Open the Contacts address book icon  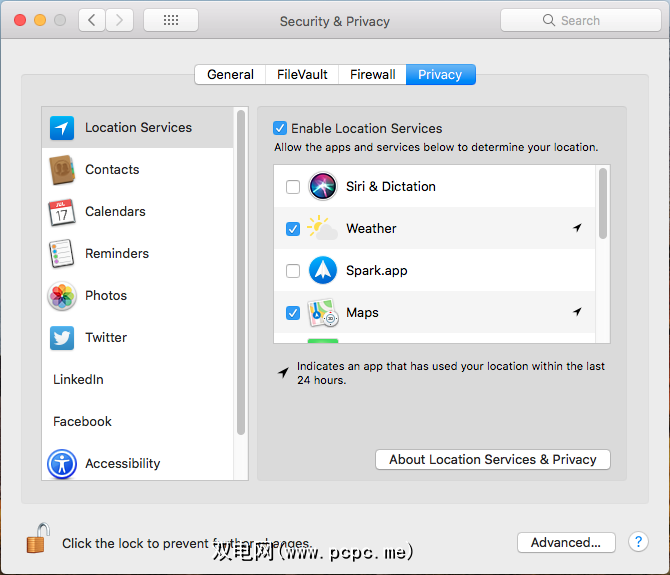[62, 170]
